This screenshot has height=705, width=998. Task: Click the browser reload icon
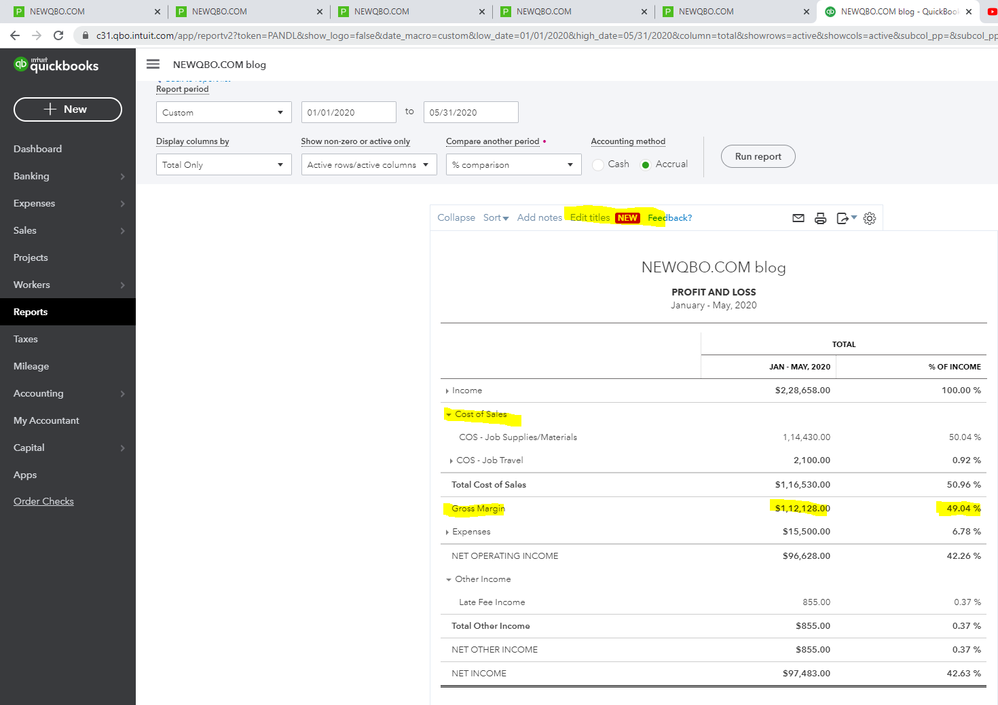[x=59, y=35]
